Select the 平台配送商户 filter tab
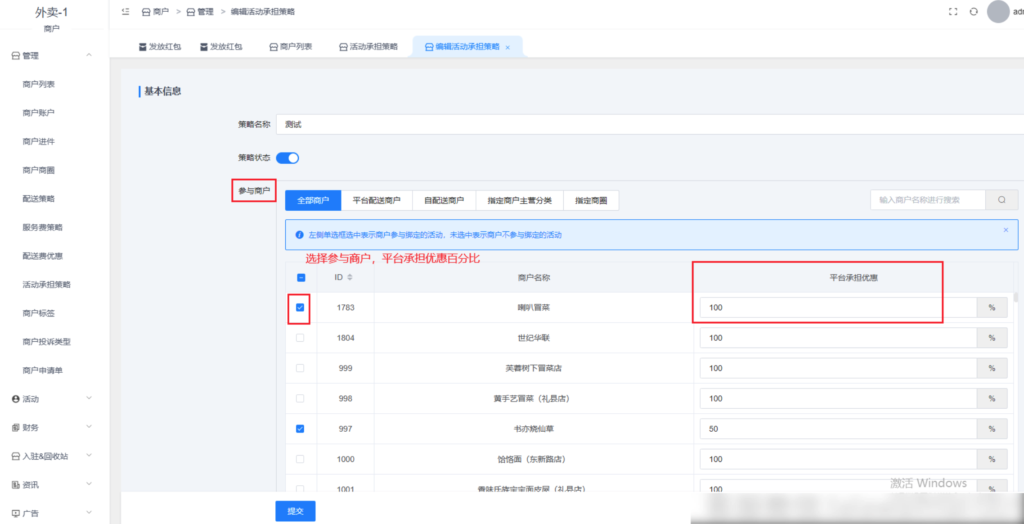The image size is (1024, 524). [376, 201]
